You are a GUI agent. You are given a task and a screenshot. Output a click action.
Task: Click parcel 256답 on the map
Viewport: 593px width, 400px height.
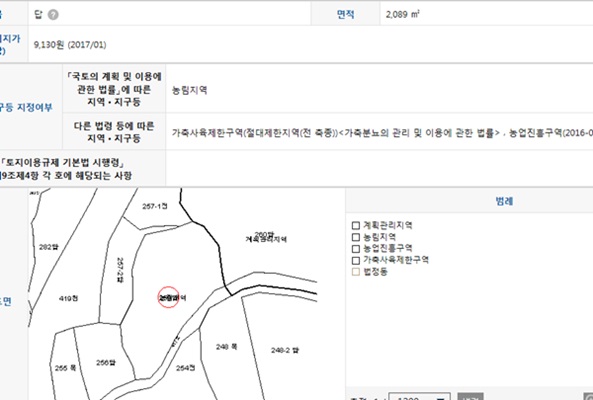(x=106, y=363)
